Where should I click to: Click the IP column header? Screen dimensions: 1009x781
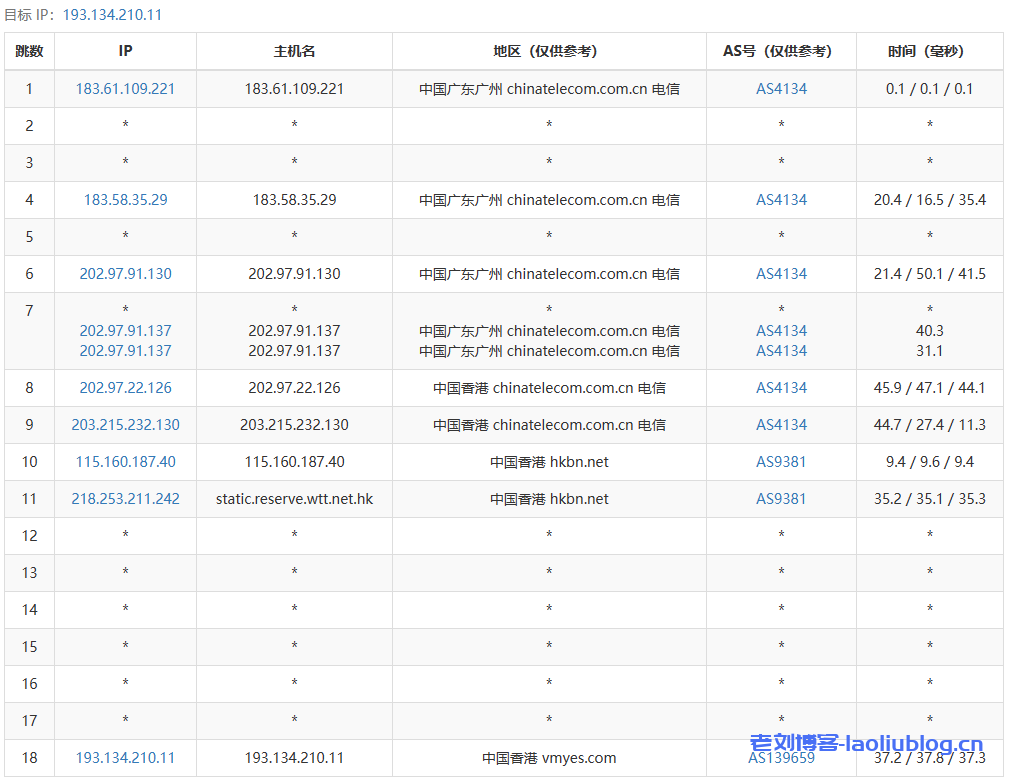tap(125, 51)
